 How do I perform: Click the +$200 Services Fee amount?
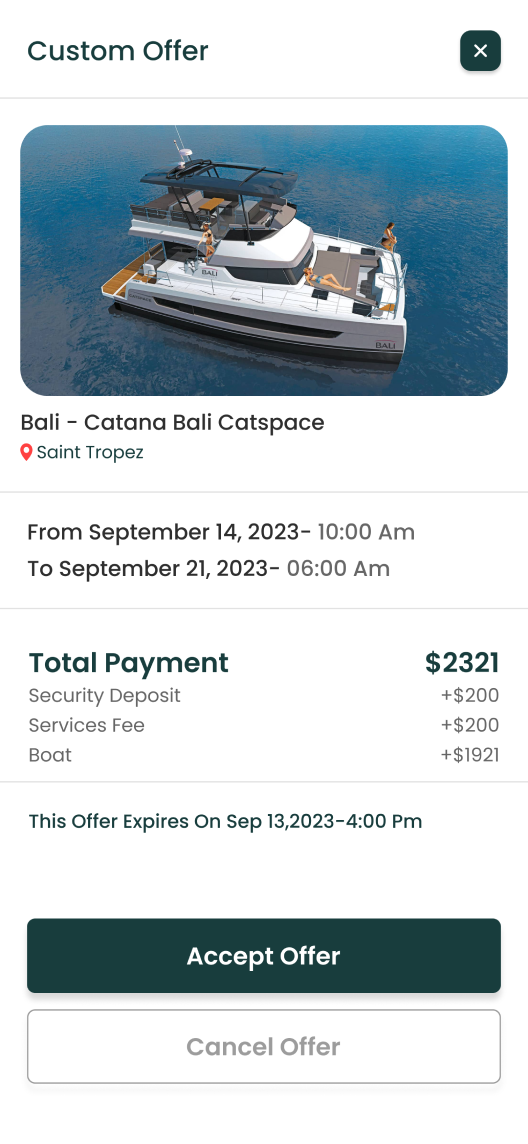click(470, 725)
